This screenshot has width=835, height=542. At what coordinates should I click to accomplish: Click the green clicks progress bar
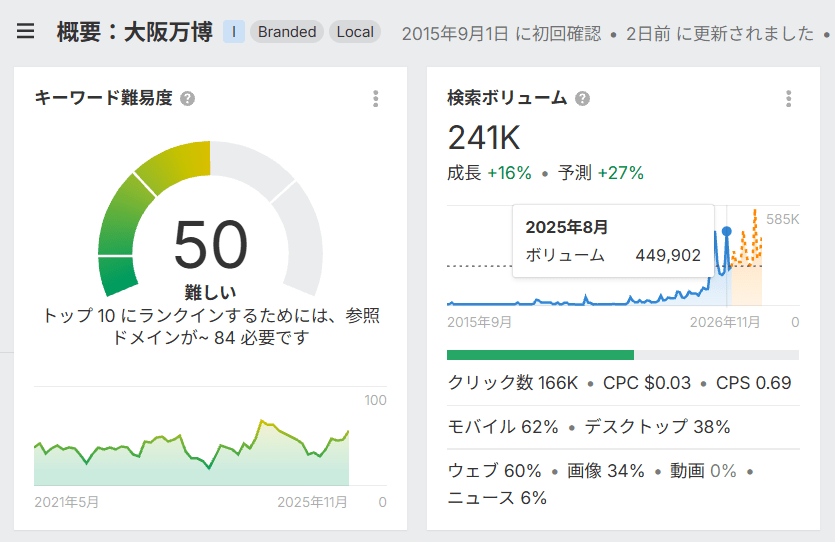pos(540,355)
